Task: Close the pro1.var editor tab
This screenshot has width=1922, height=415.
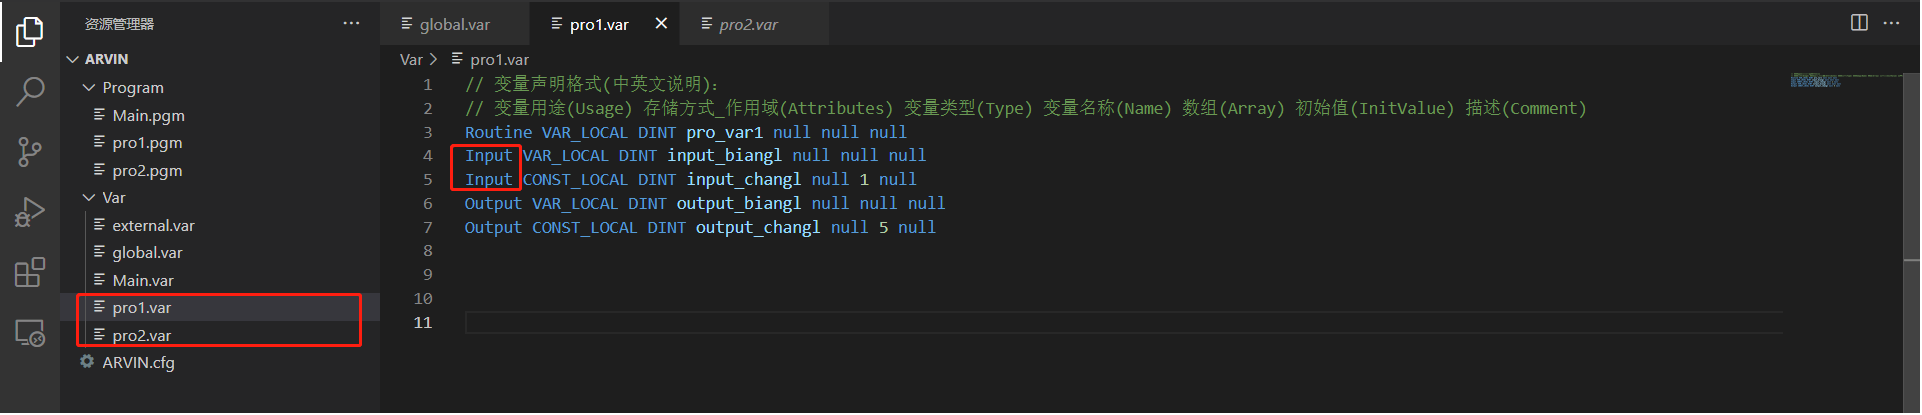Action: [661, 23]
